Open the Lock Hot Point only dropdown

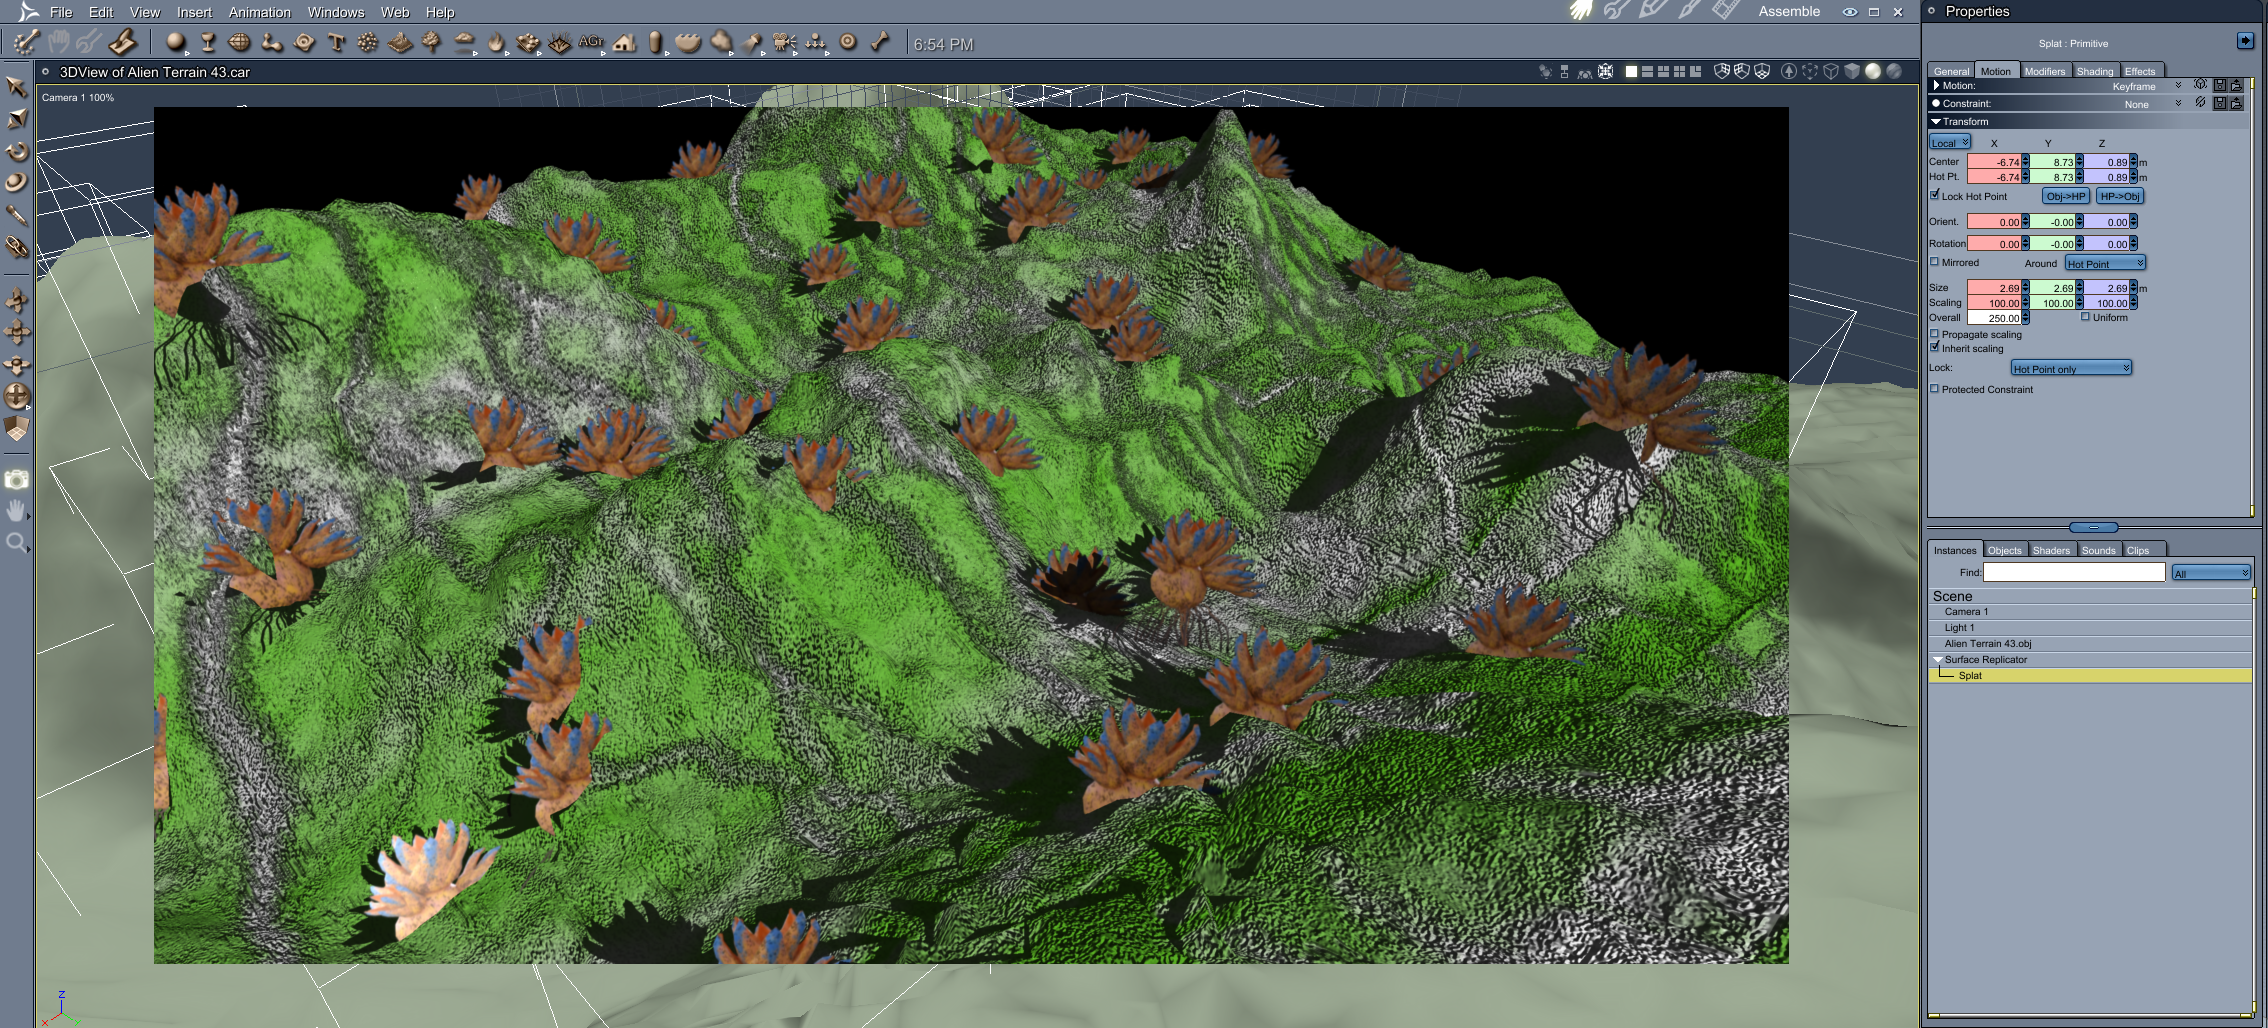(2071, 368)
